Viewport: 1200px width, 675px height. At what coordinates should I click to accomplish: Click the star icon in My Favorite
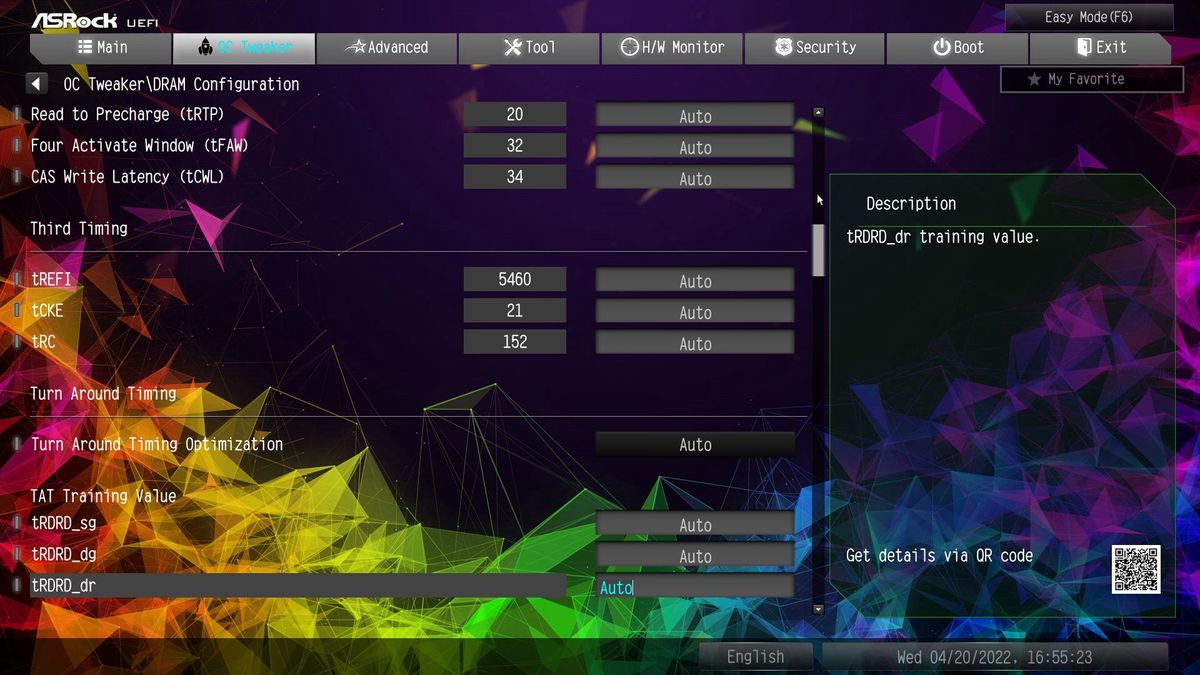[x=1034, y=79]
